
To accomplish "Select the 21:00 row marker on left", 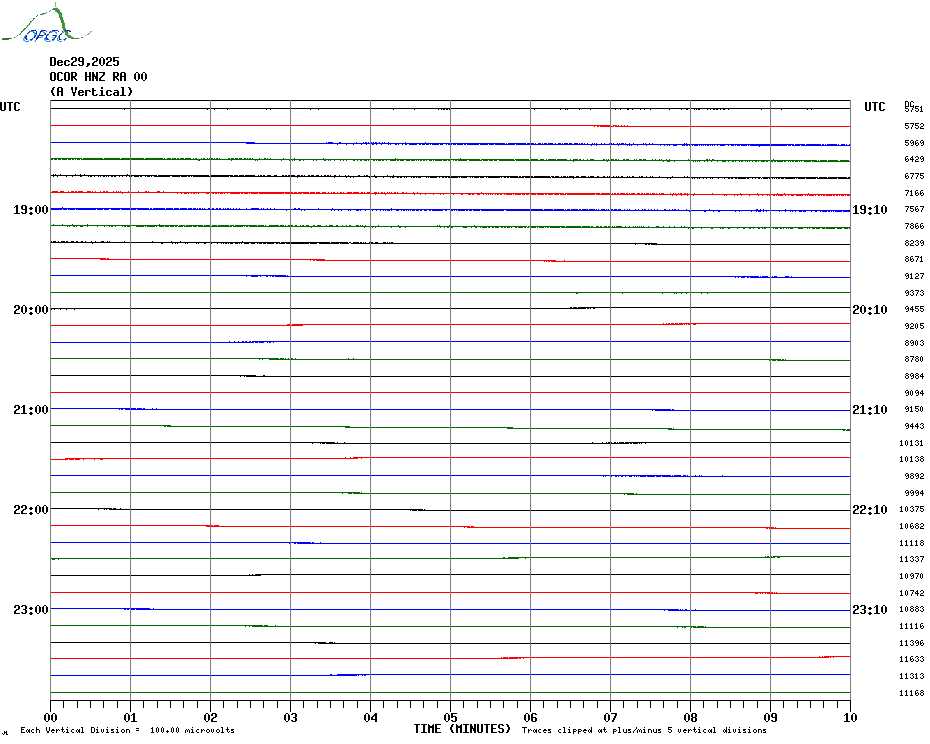I will (30, 410).
